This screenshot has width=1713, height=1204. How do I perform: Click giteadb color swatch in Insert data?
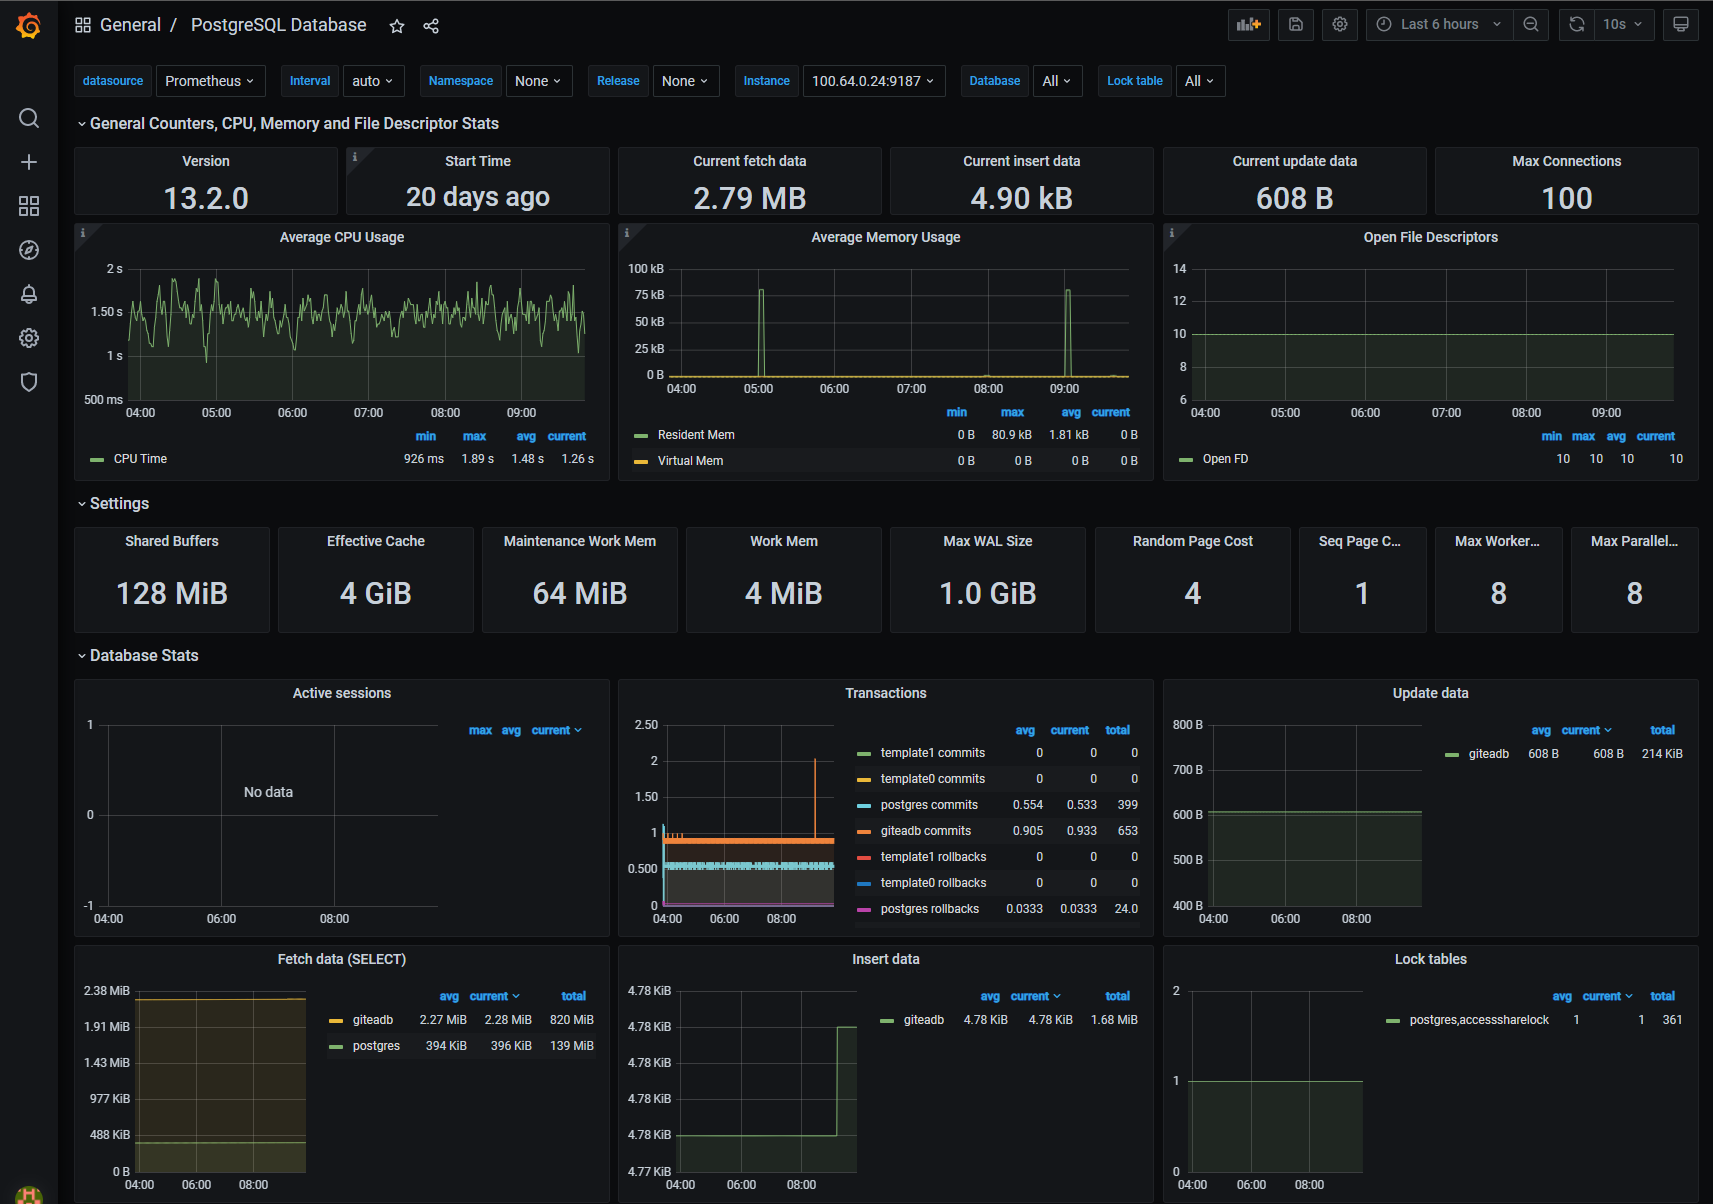[x=887, y=1021]
